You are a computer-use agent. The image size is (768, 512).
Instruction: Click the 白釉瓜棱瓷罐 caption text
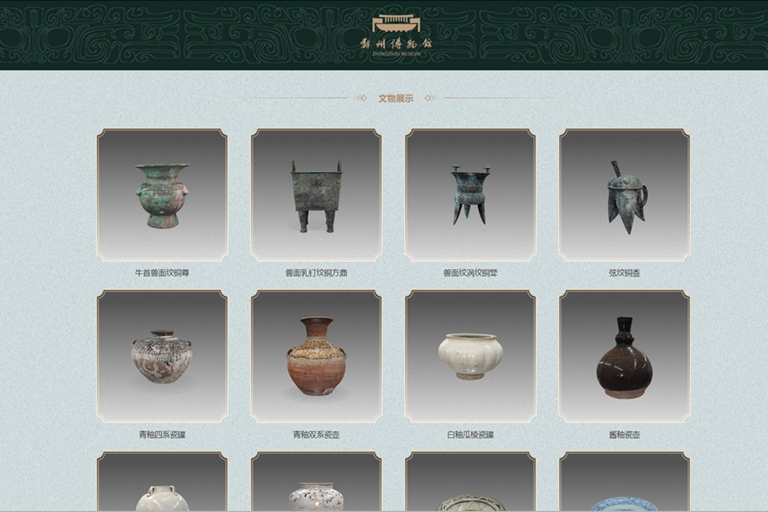tap(470, 435)
